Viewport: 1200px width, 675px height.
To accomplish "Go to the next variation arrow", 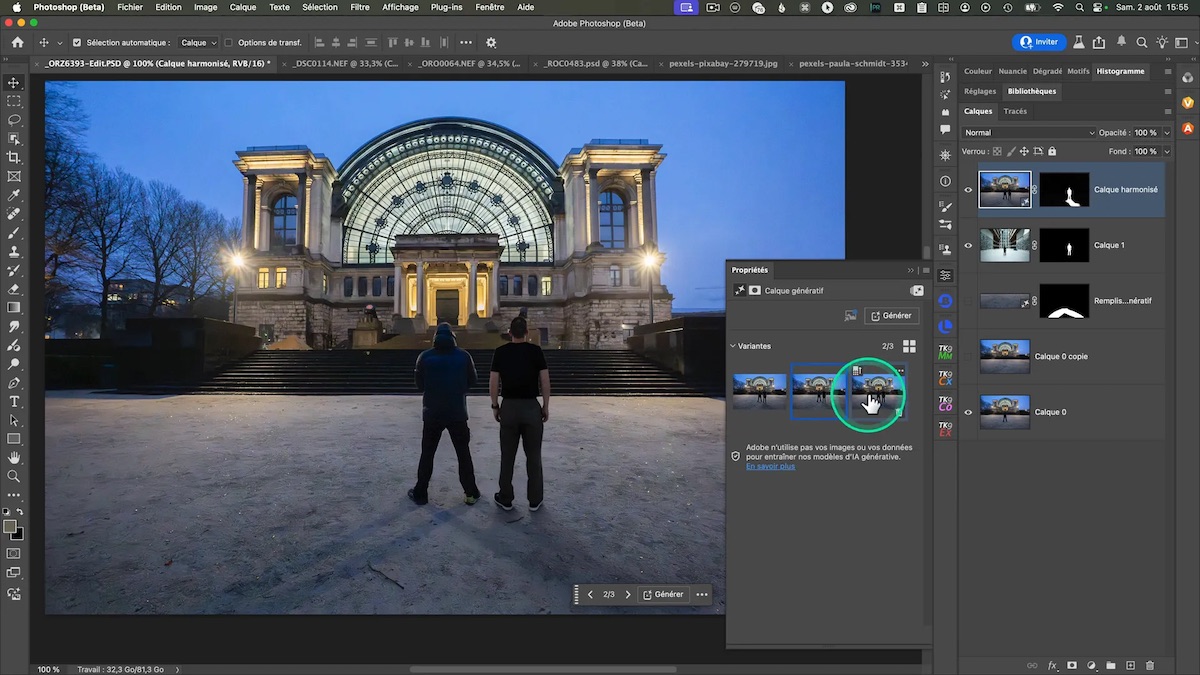I will click(x=628, y=594).
